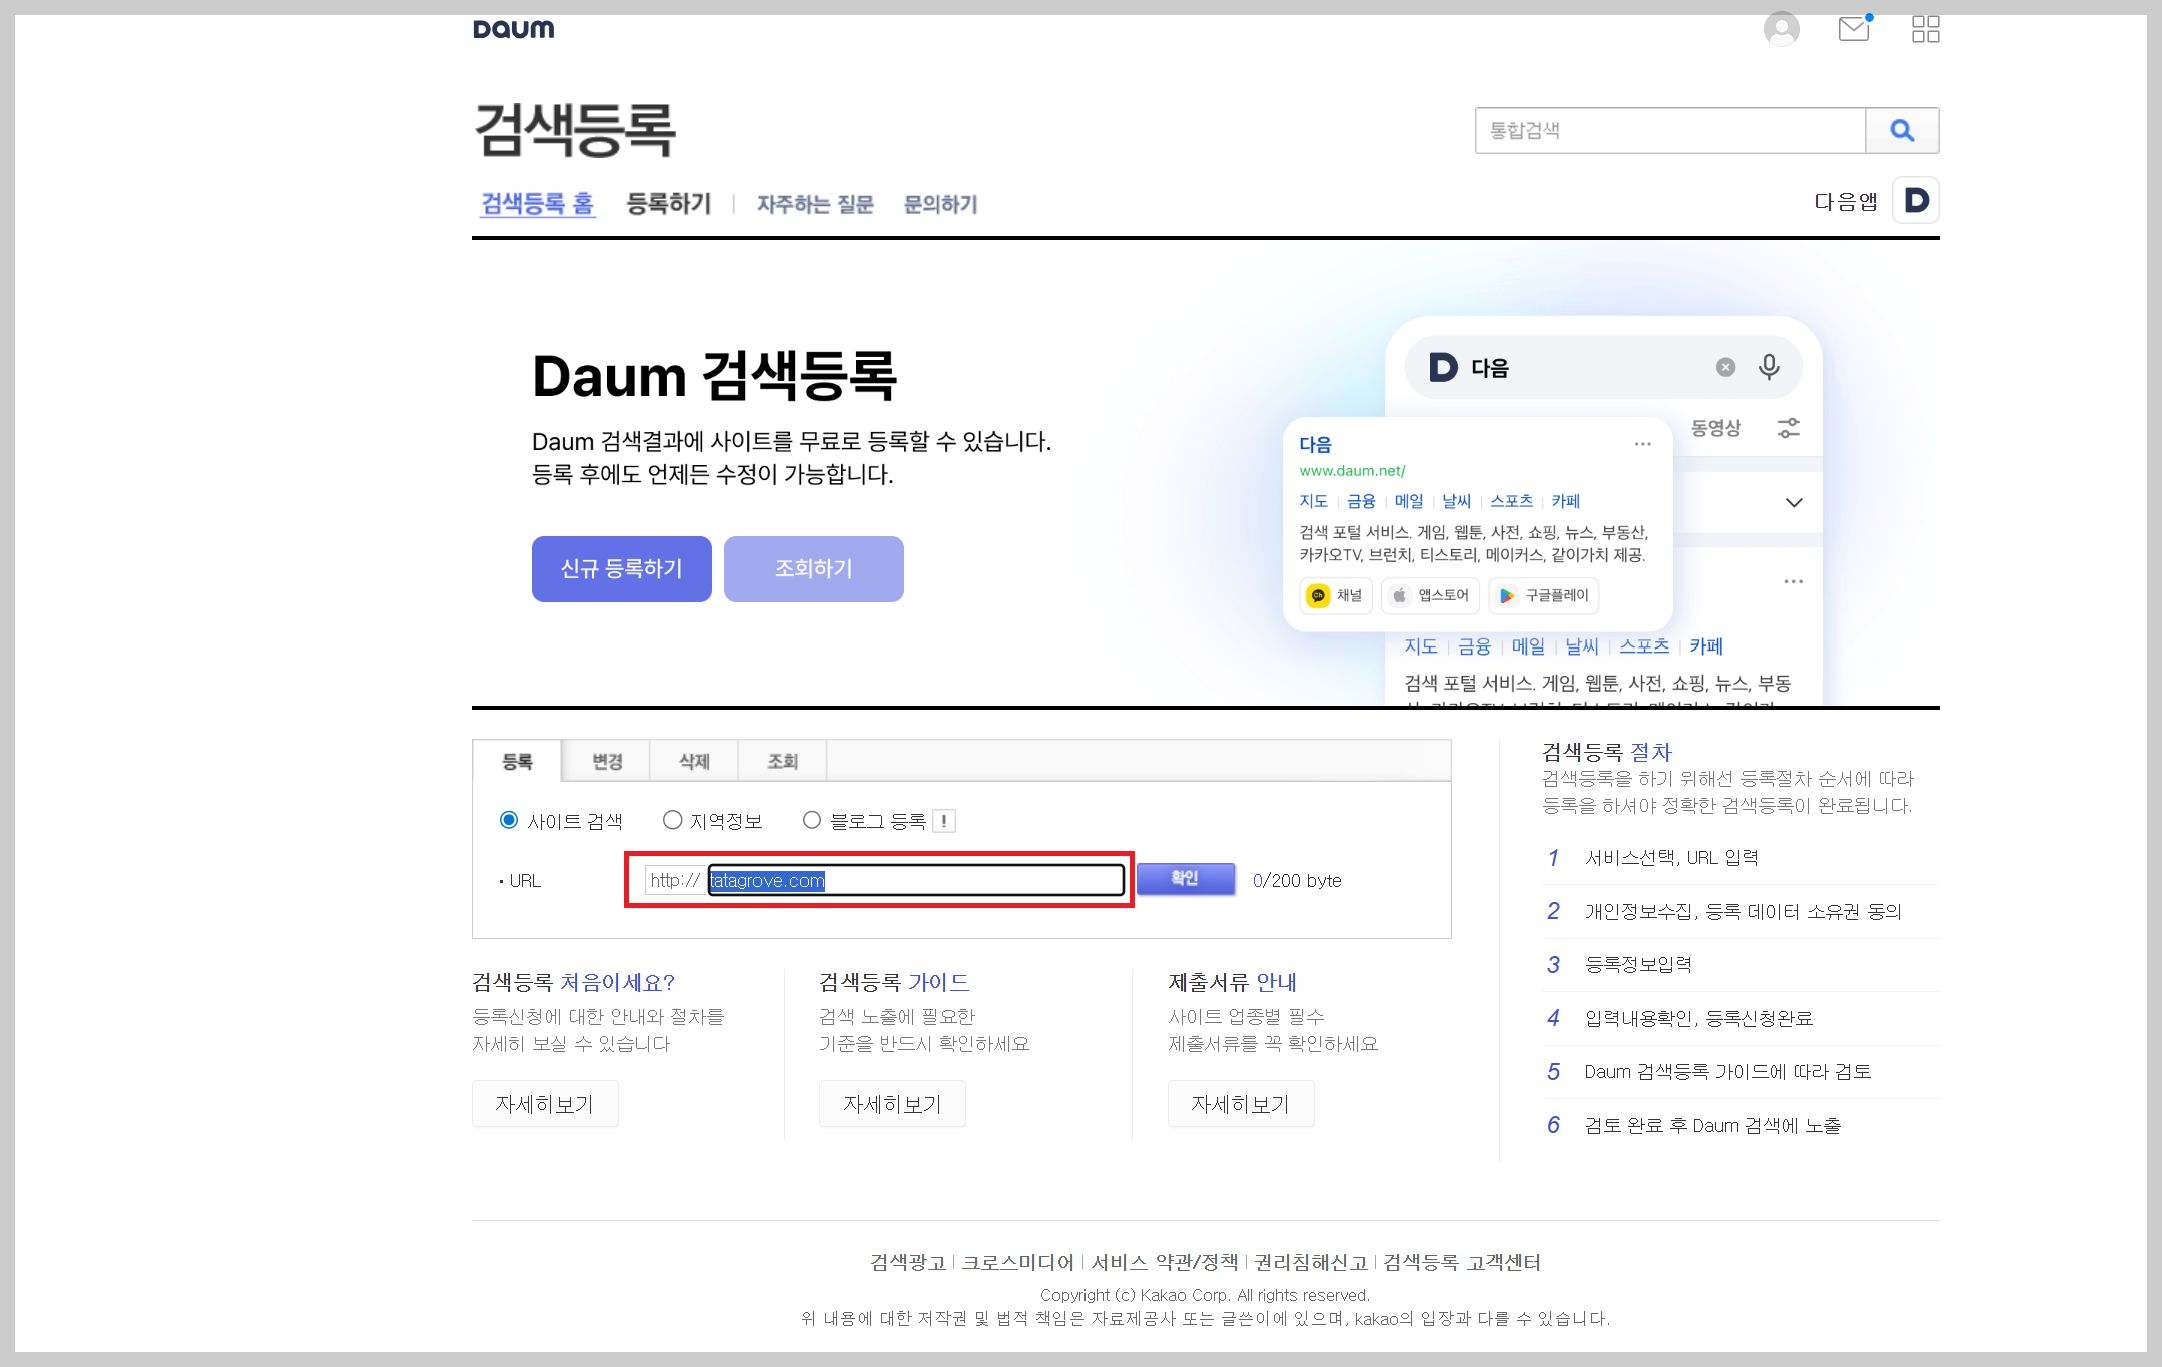
Task: Switch to the 삭제 tab
Action: pos(694,761)
